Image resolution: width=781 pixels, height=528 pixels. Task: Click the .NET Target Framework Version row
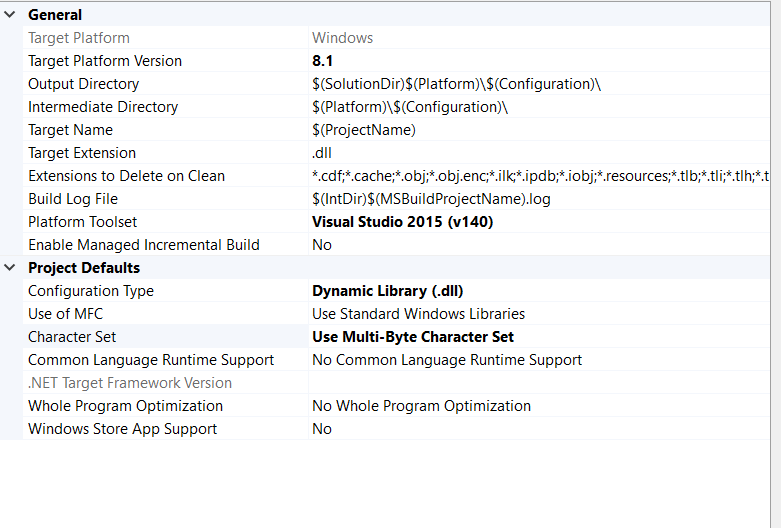coord(130,383)
